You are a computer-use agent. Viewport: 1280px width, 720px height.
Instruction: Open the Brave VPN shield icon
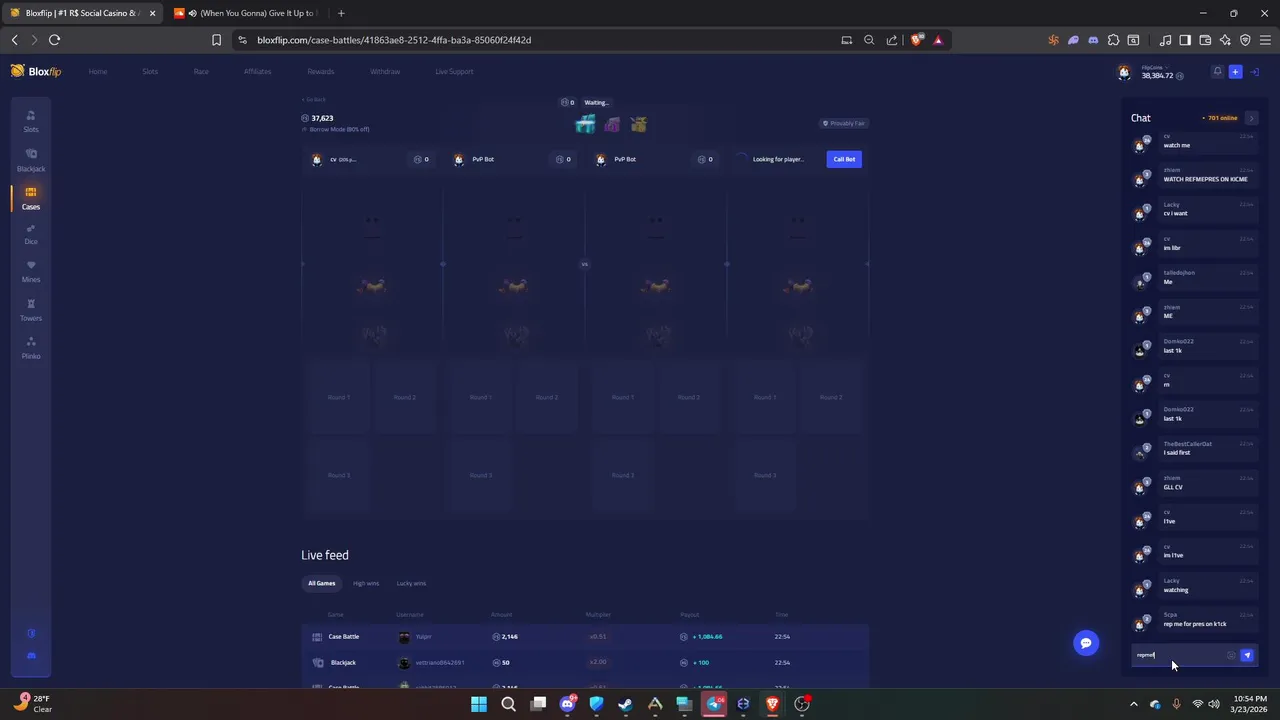coord(1245,40)
